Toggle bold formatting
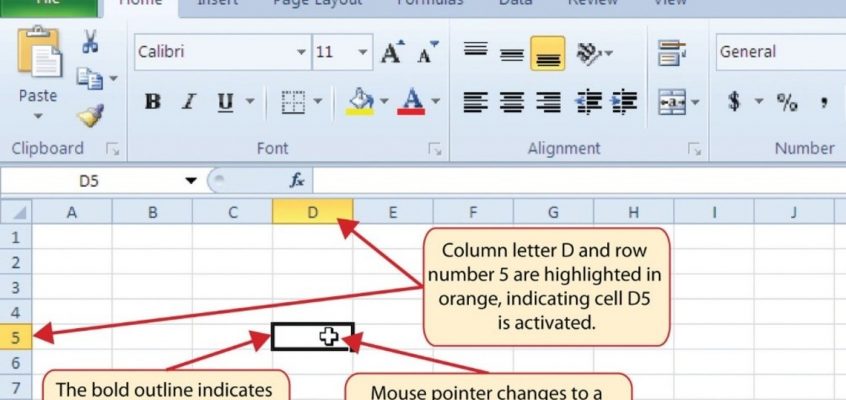 [x=153, y=101]
